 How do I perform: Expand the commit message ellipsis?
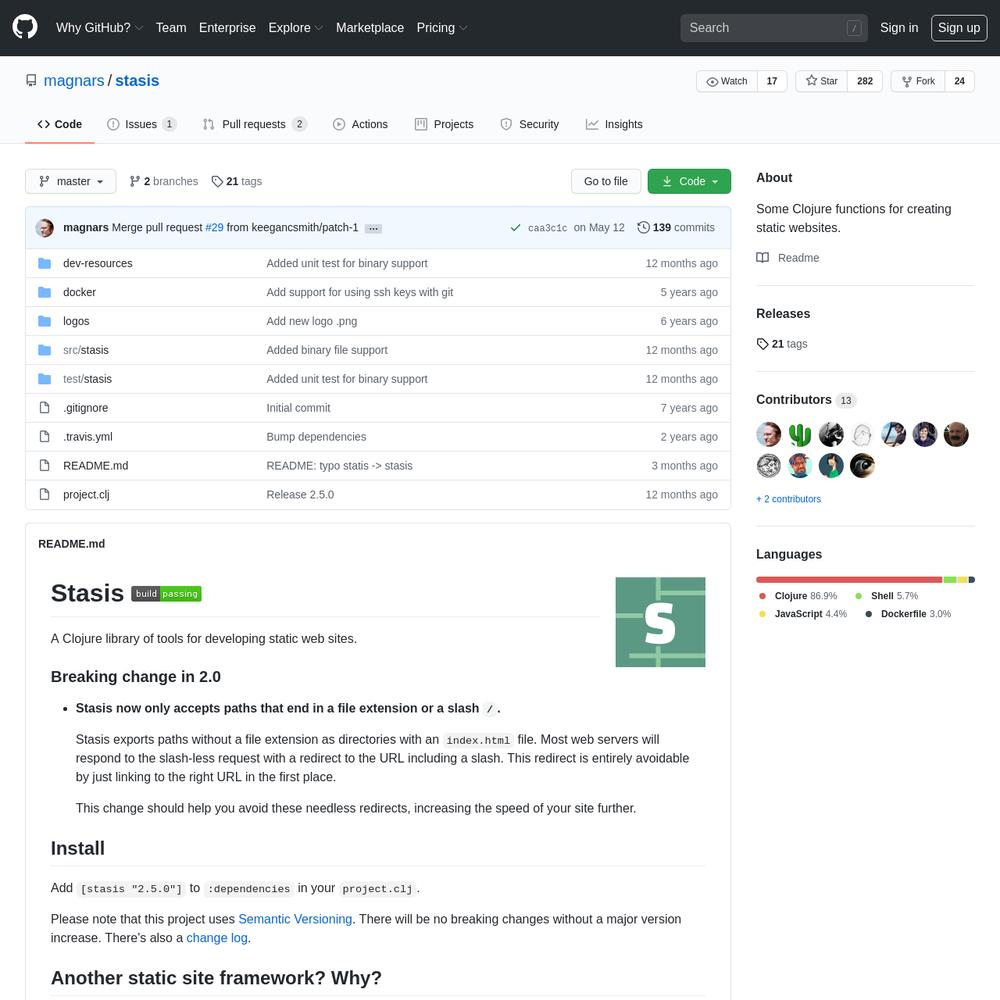pyautogui.click(x=373, y=228)
